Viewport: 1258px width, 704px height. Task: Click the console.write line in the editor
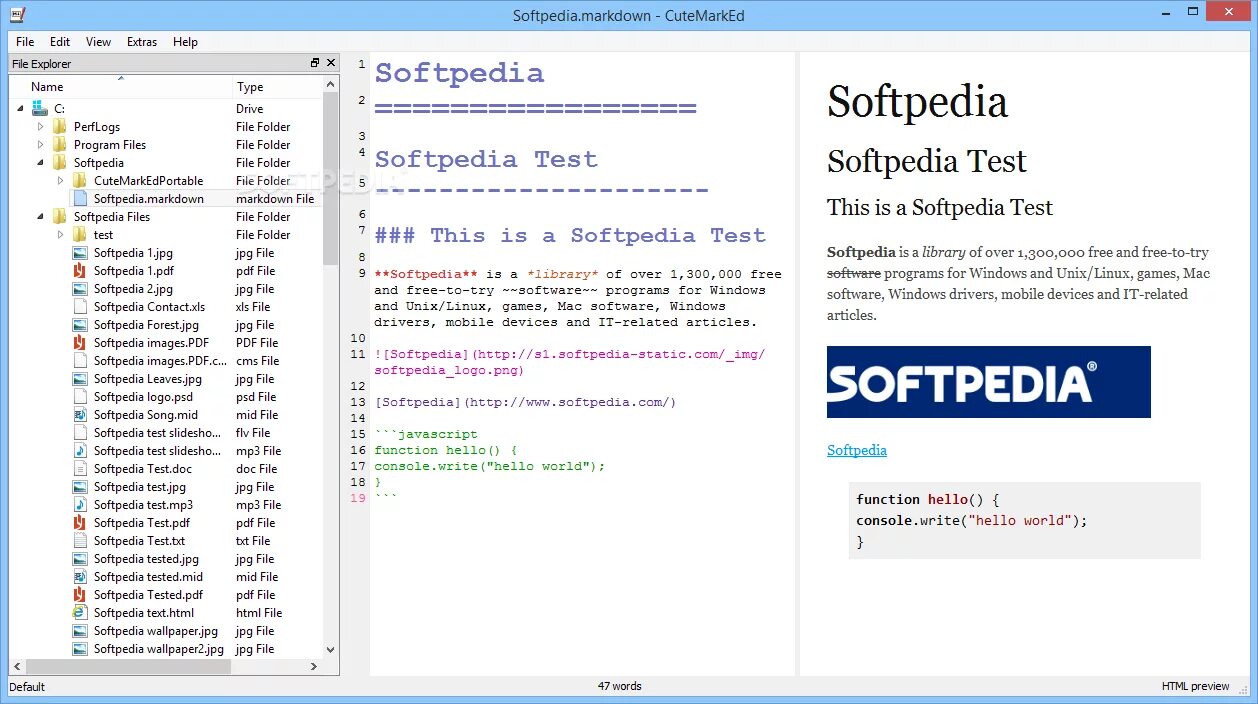pos(490,466)
